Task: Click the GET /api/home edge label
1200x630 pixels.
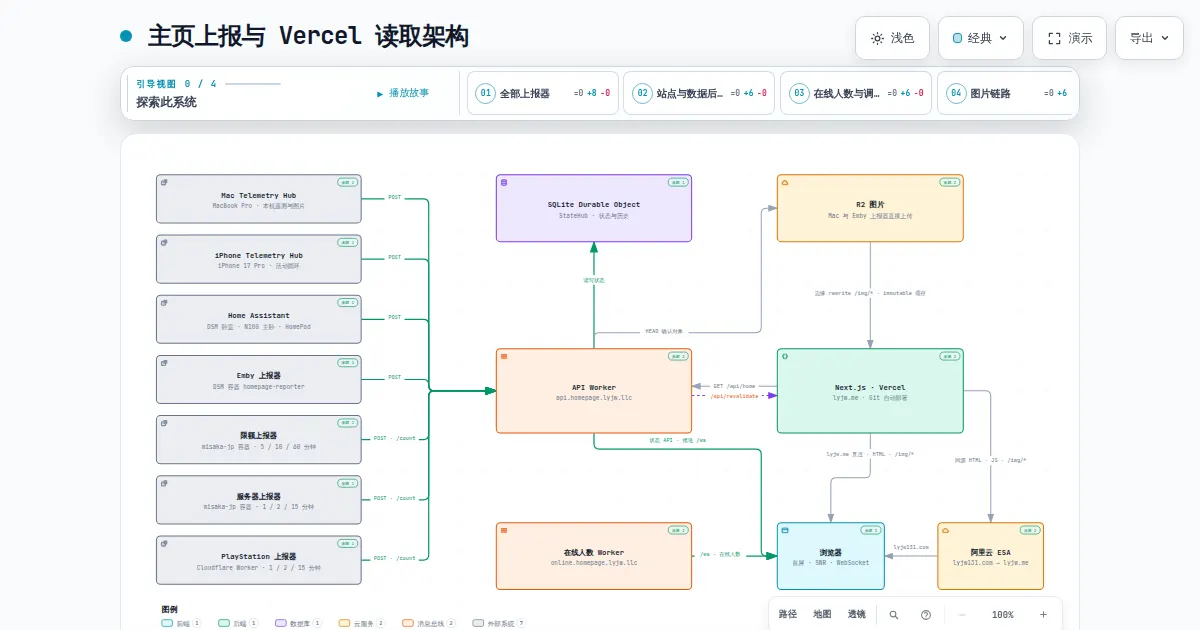Action: click(x=734, y=385)
